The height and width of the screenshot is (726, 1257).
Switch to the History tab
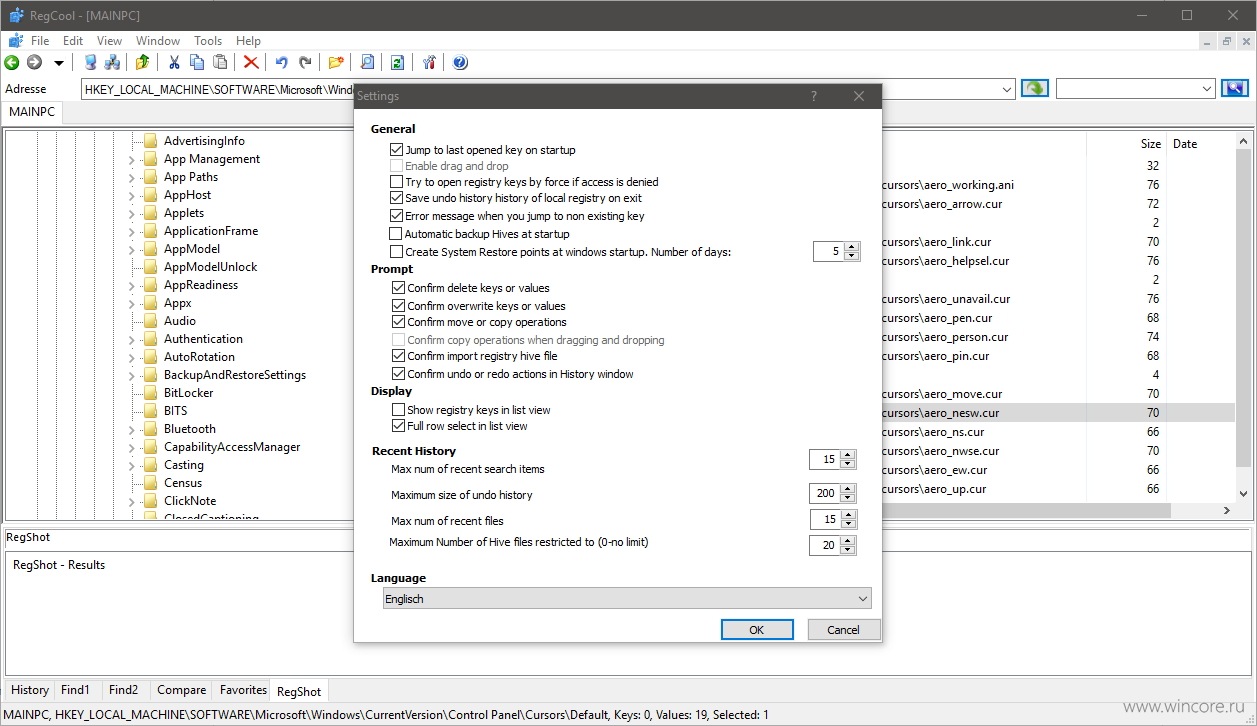point(30,690)
